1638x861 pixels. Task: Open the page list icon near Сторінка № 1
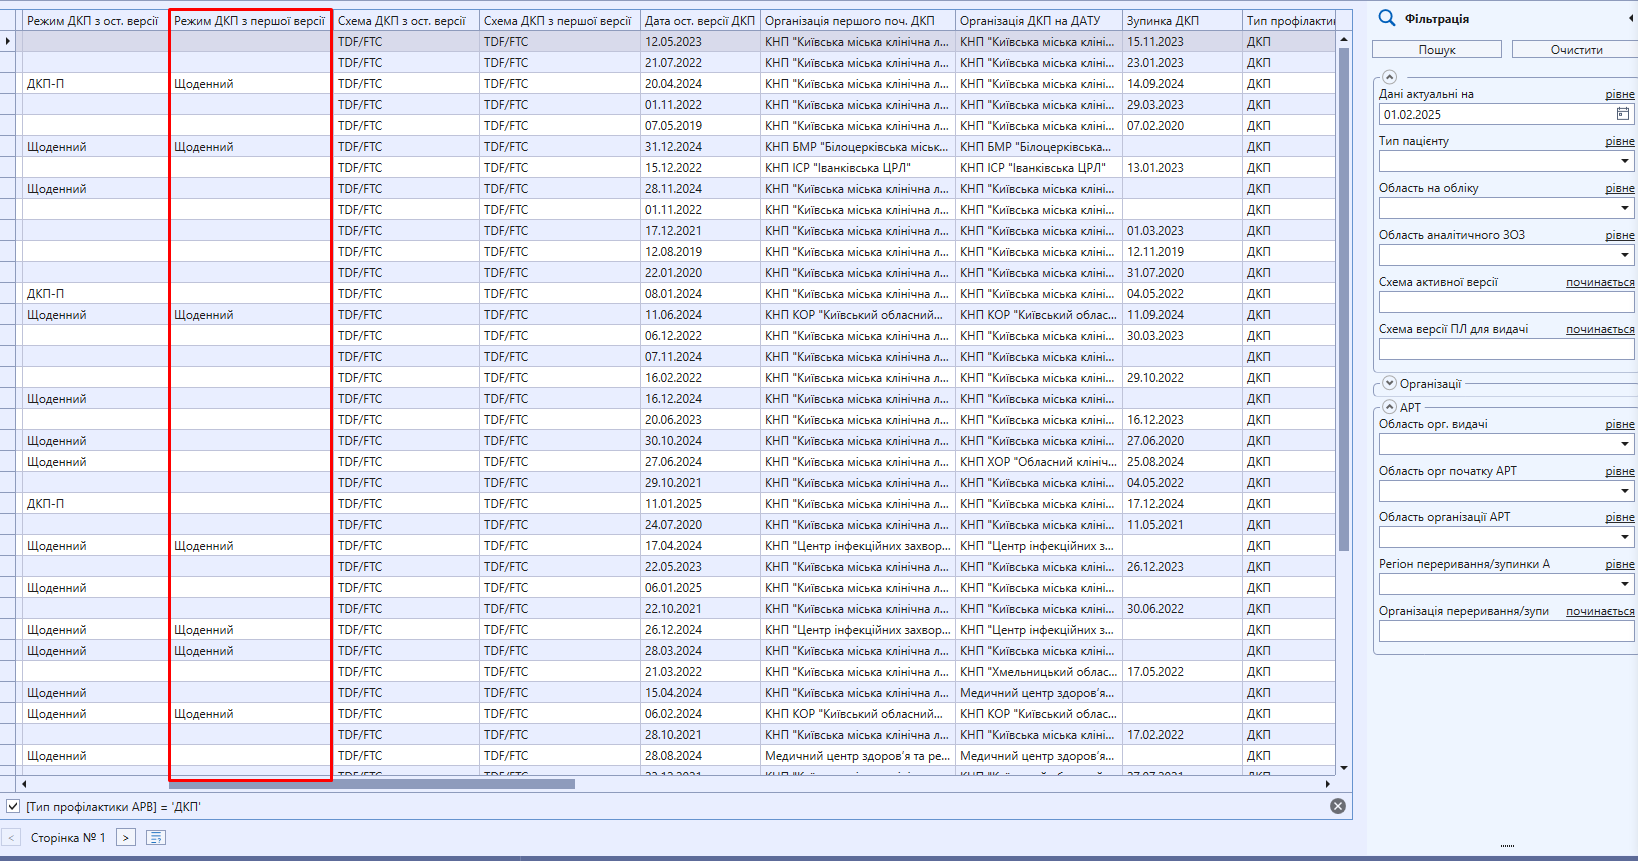tap(156, 837)
